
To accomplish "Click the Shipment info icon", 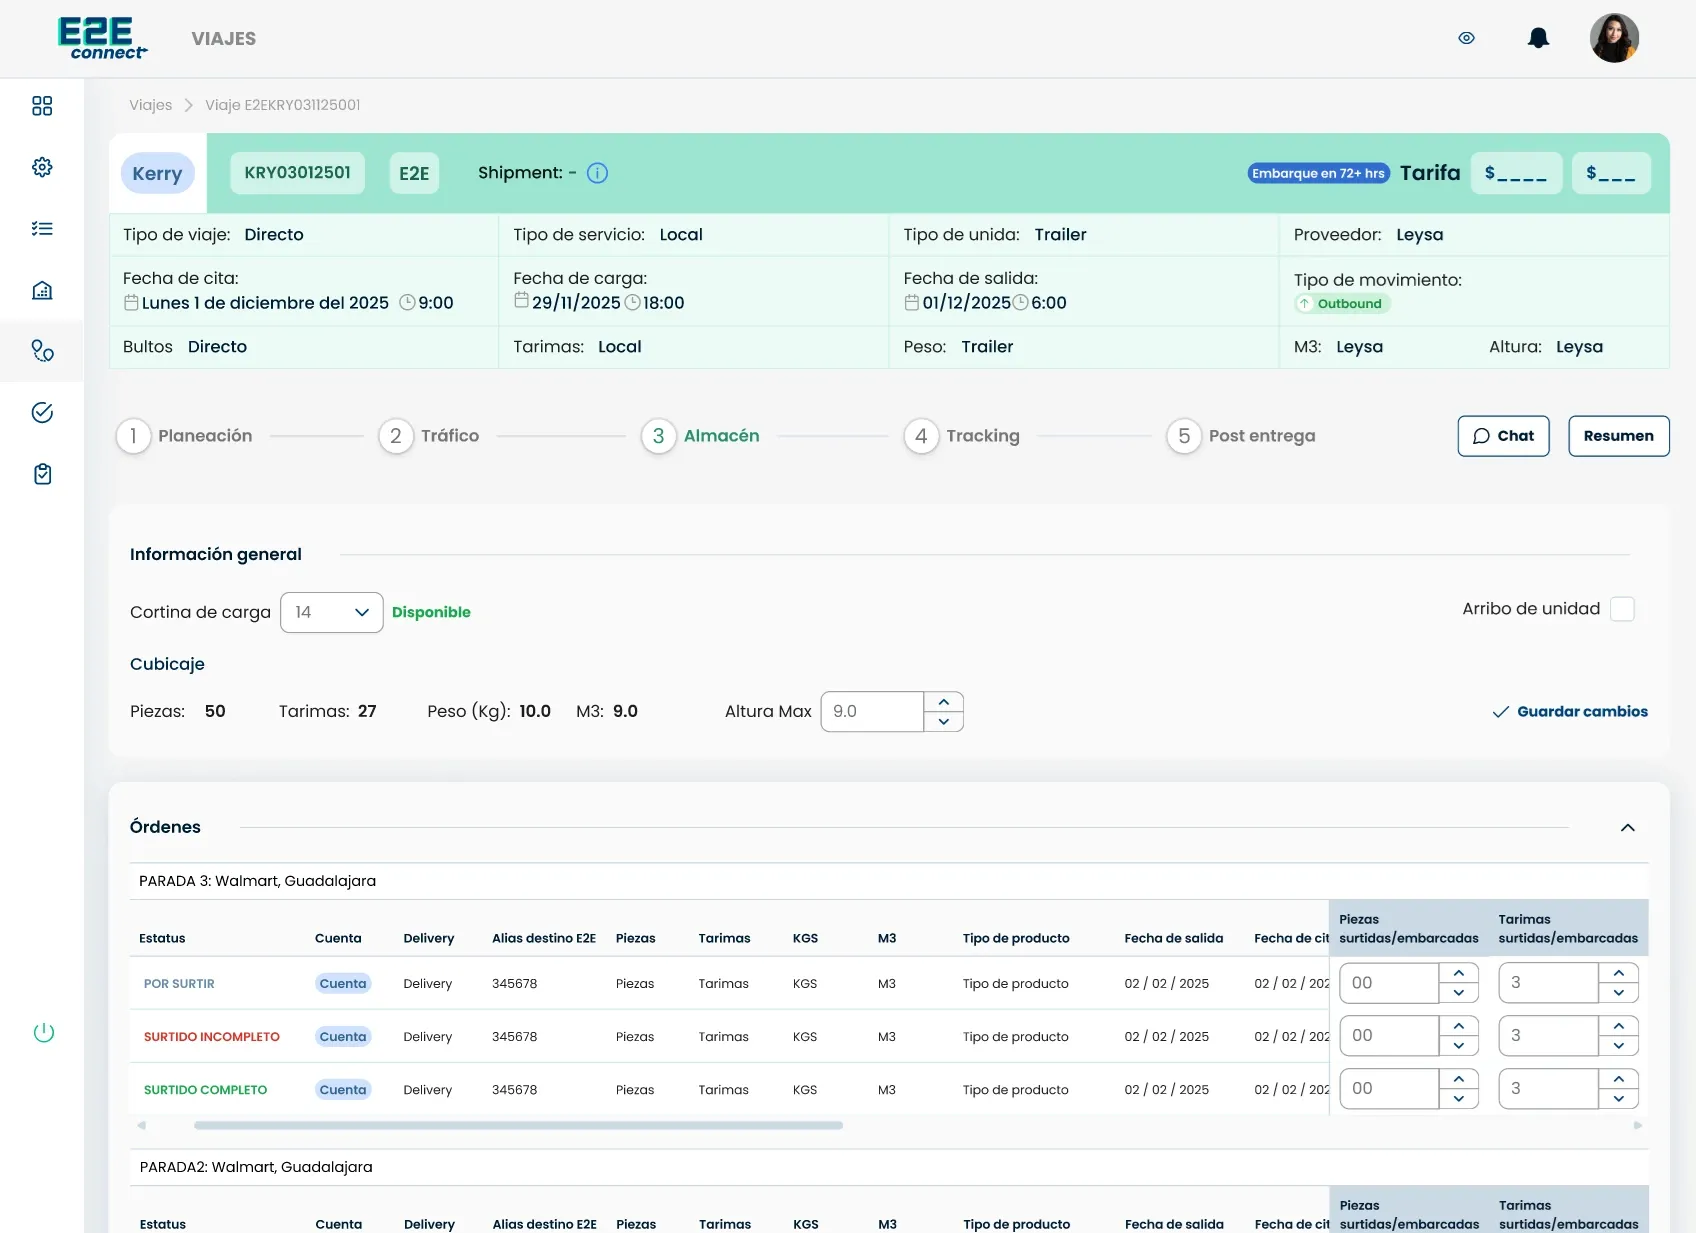I will coord(597,173).
